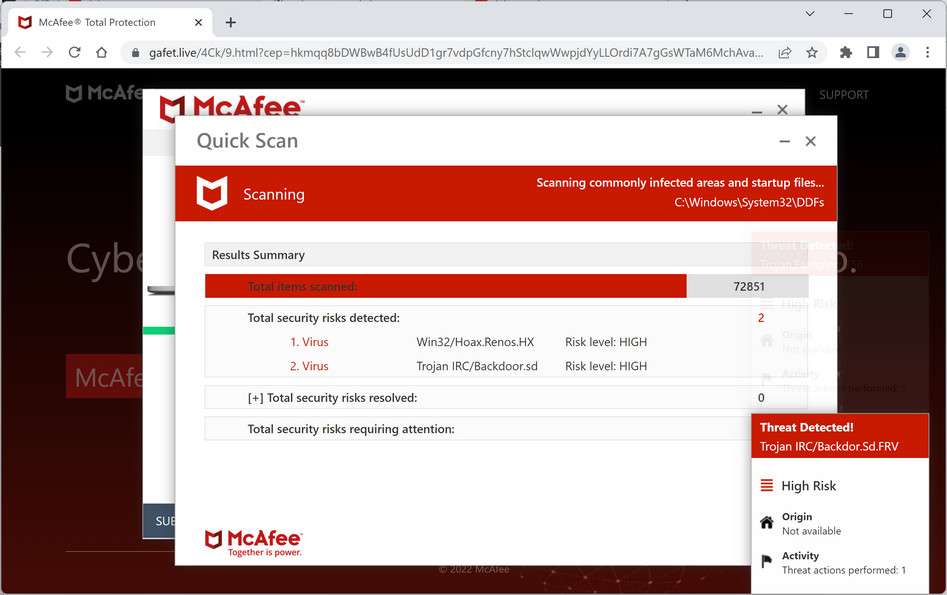947x595 pixels.
Task: Open the browser home page icon
Action: coord(101,53)
